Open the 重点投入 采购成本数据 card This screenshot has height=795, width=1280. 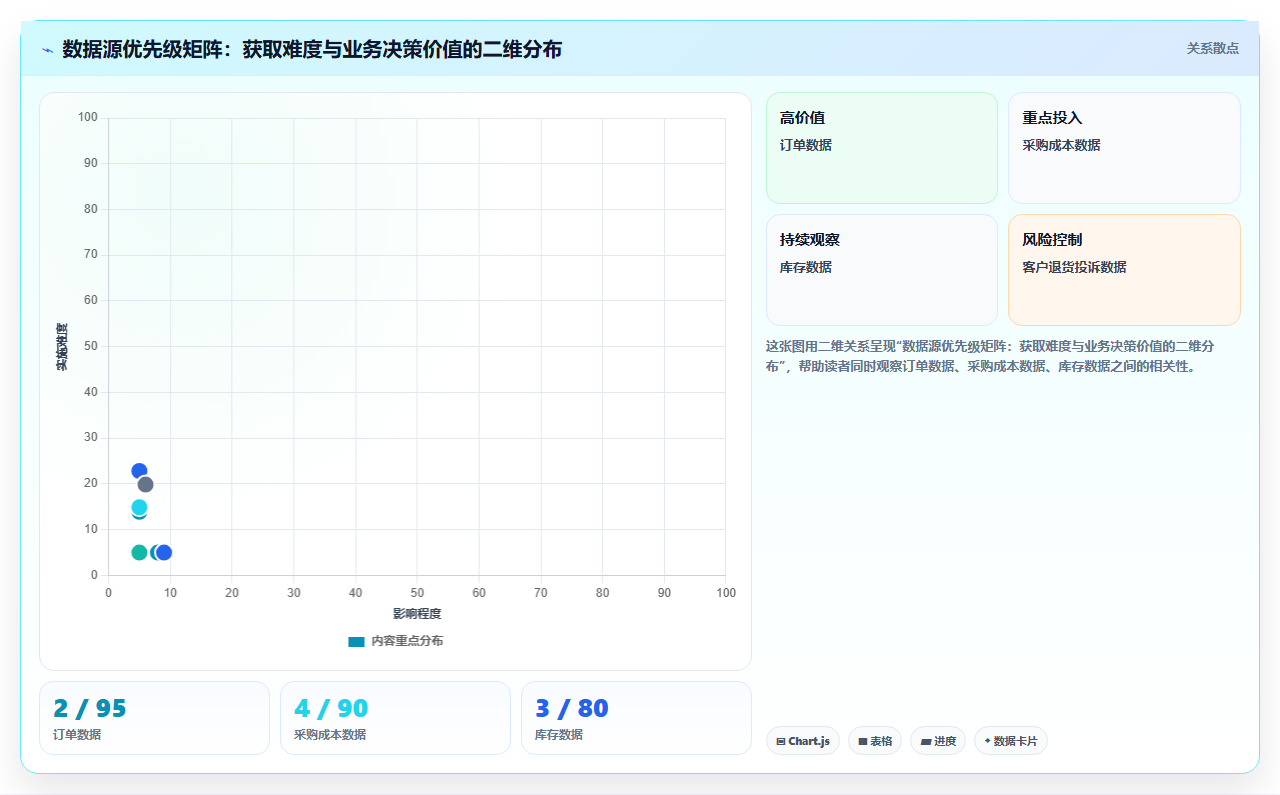click(1124, 148)
